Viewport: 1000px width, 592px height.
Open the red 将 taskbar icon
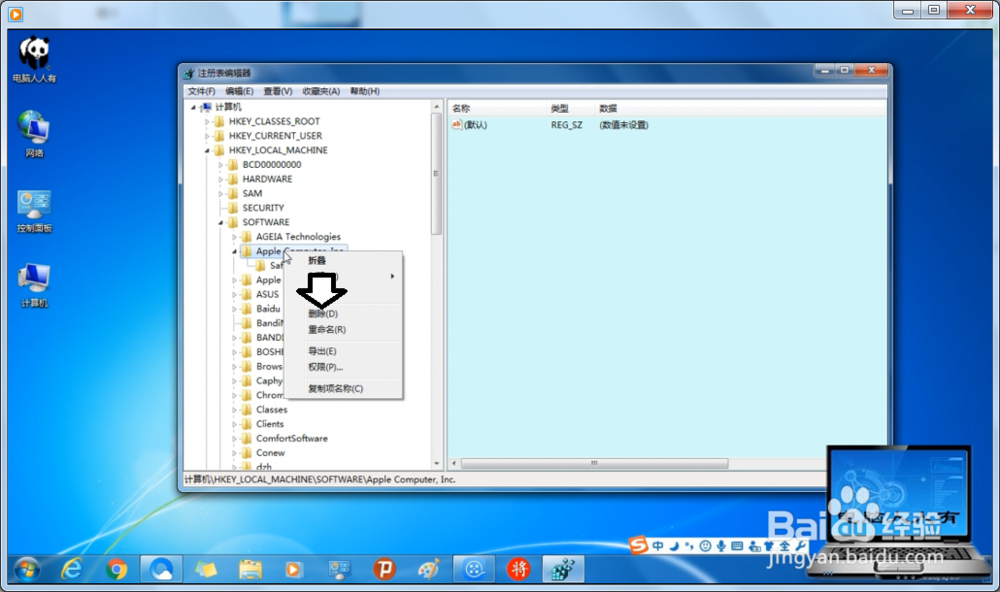[x=518, y=568]
